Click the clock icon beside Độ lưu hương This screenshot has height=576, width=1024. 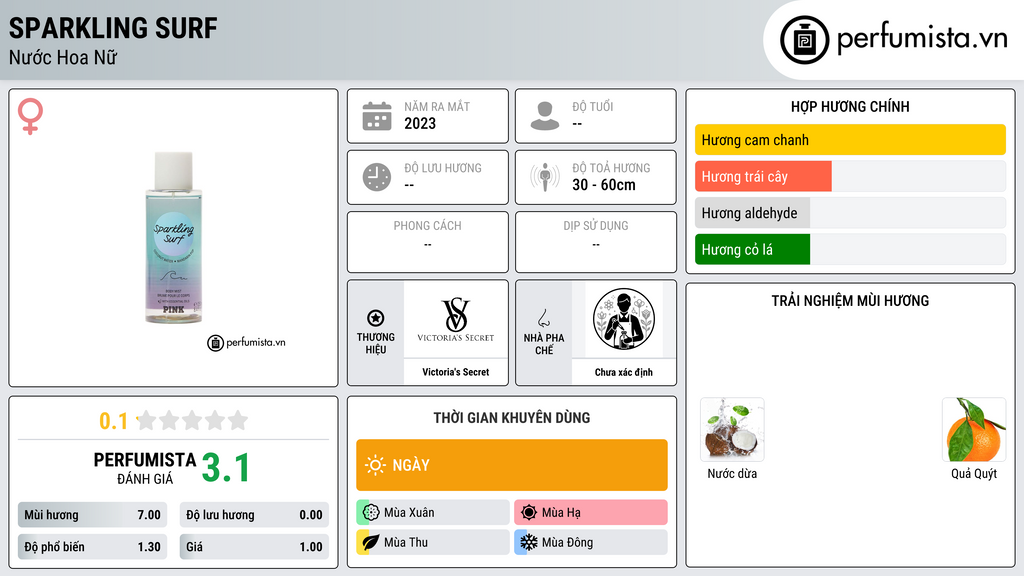(377, 177)
